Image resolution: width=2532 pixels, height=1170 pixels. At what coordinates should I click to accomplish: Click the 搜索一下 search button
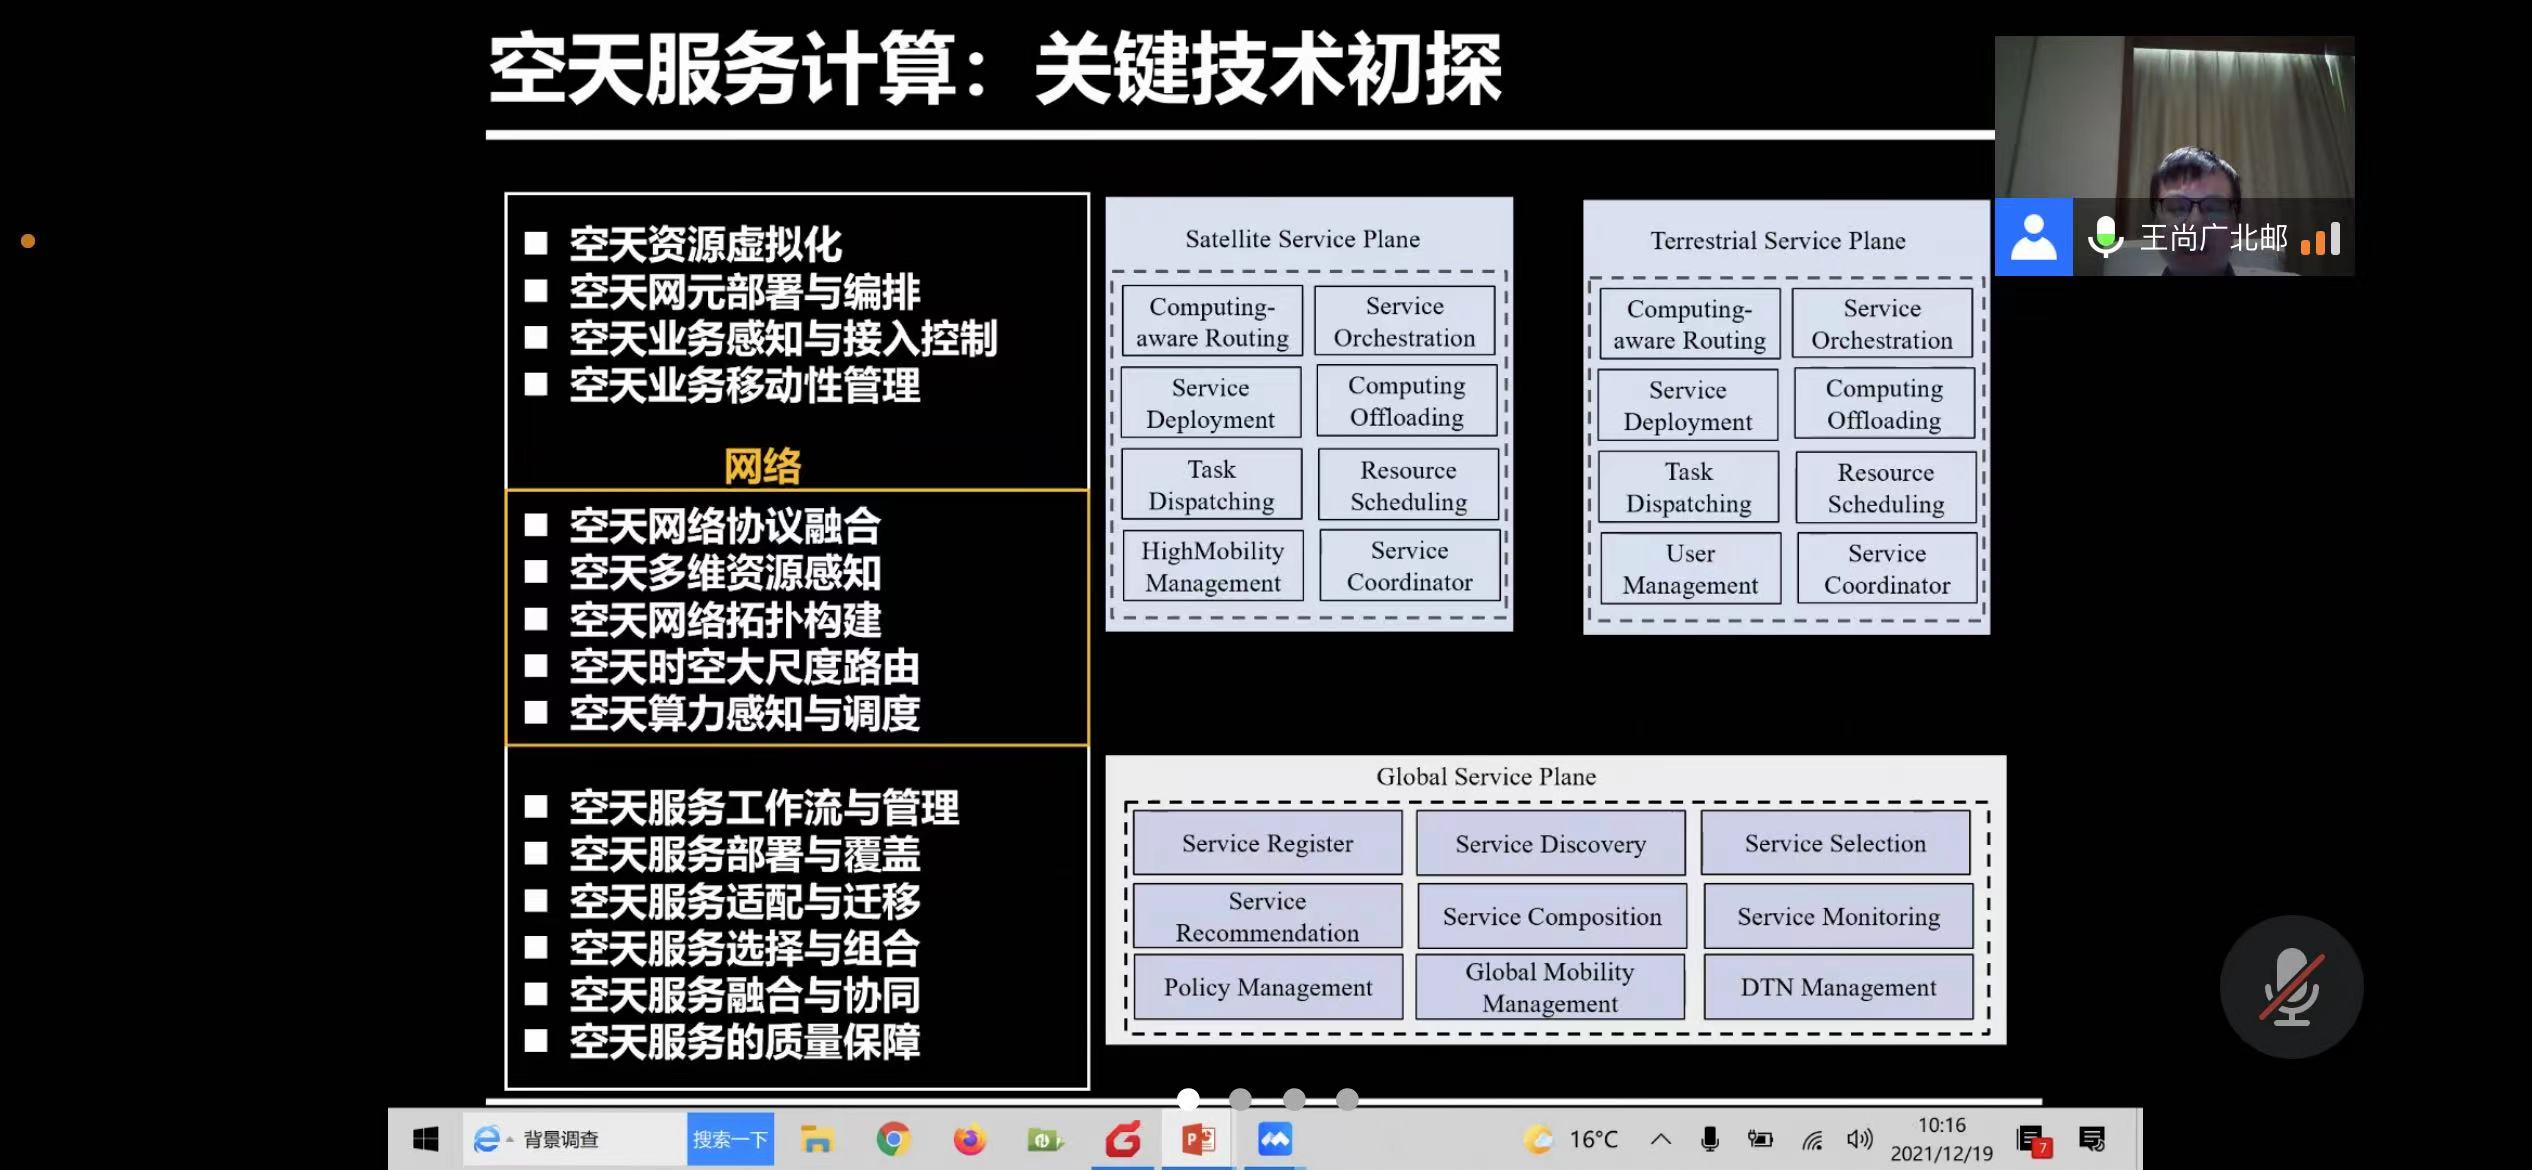(x=730, y=1139)
